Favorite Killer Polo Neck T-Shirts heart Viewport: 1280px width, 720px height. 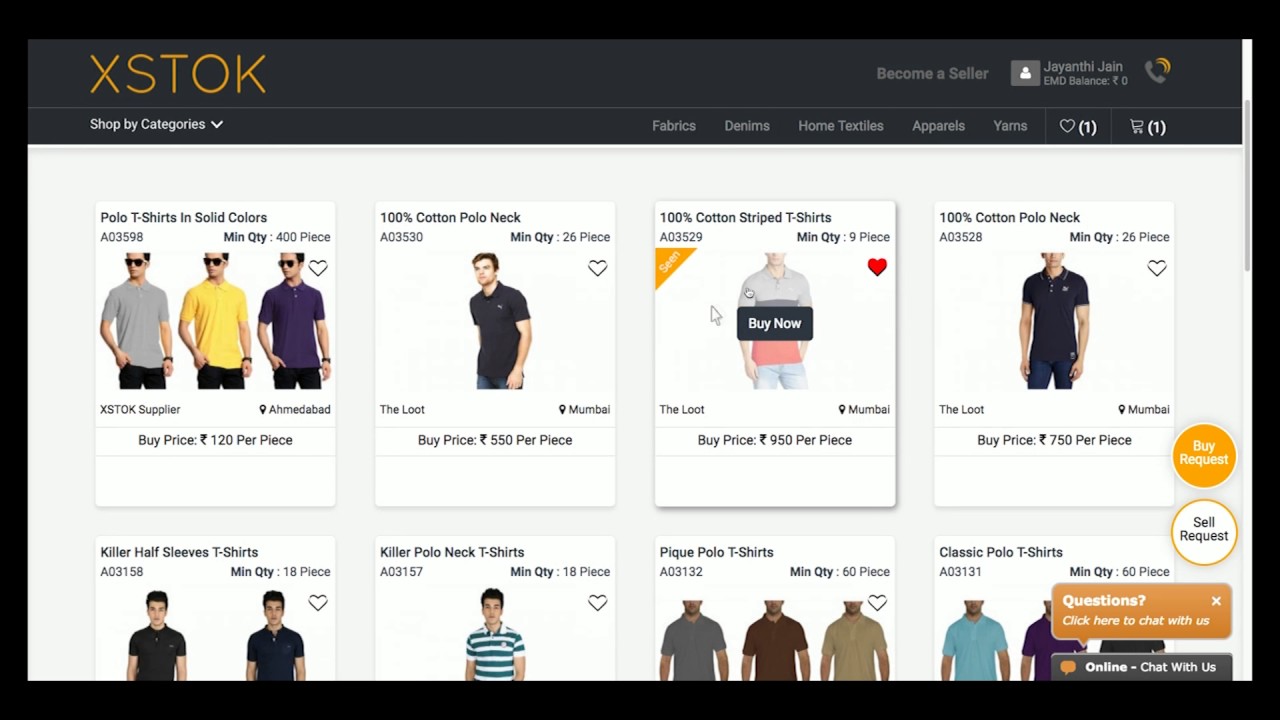(597, 603)
